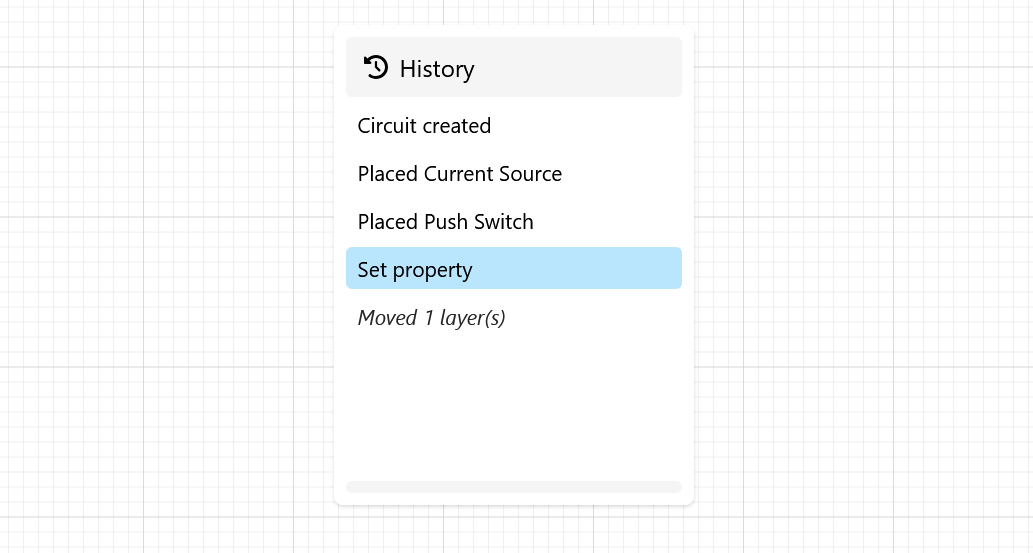Select the Placed Current Source history entry
Viewport: 1033px width, 553px height.
coord(459,174)
